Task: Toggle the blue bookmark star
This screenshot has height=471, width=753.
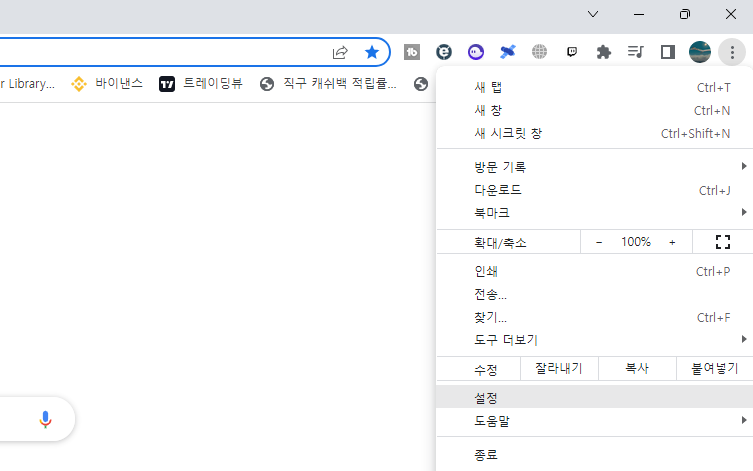Action: (x=372, y=52)
